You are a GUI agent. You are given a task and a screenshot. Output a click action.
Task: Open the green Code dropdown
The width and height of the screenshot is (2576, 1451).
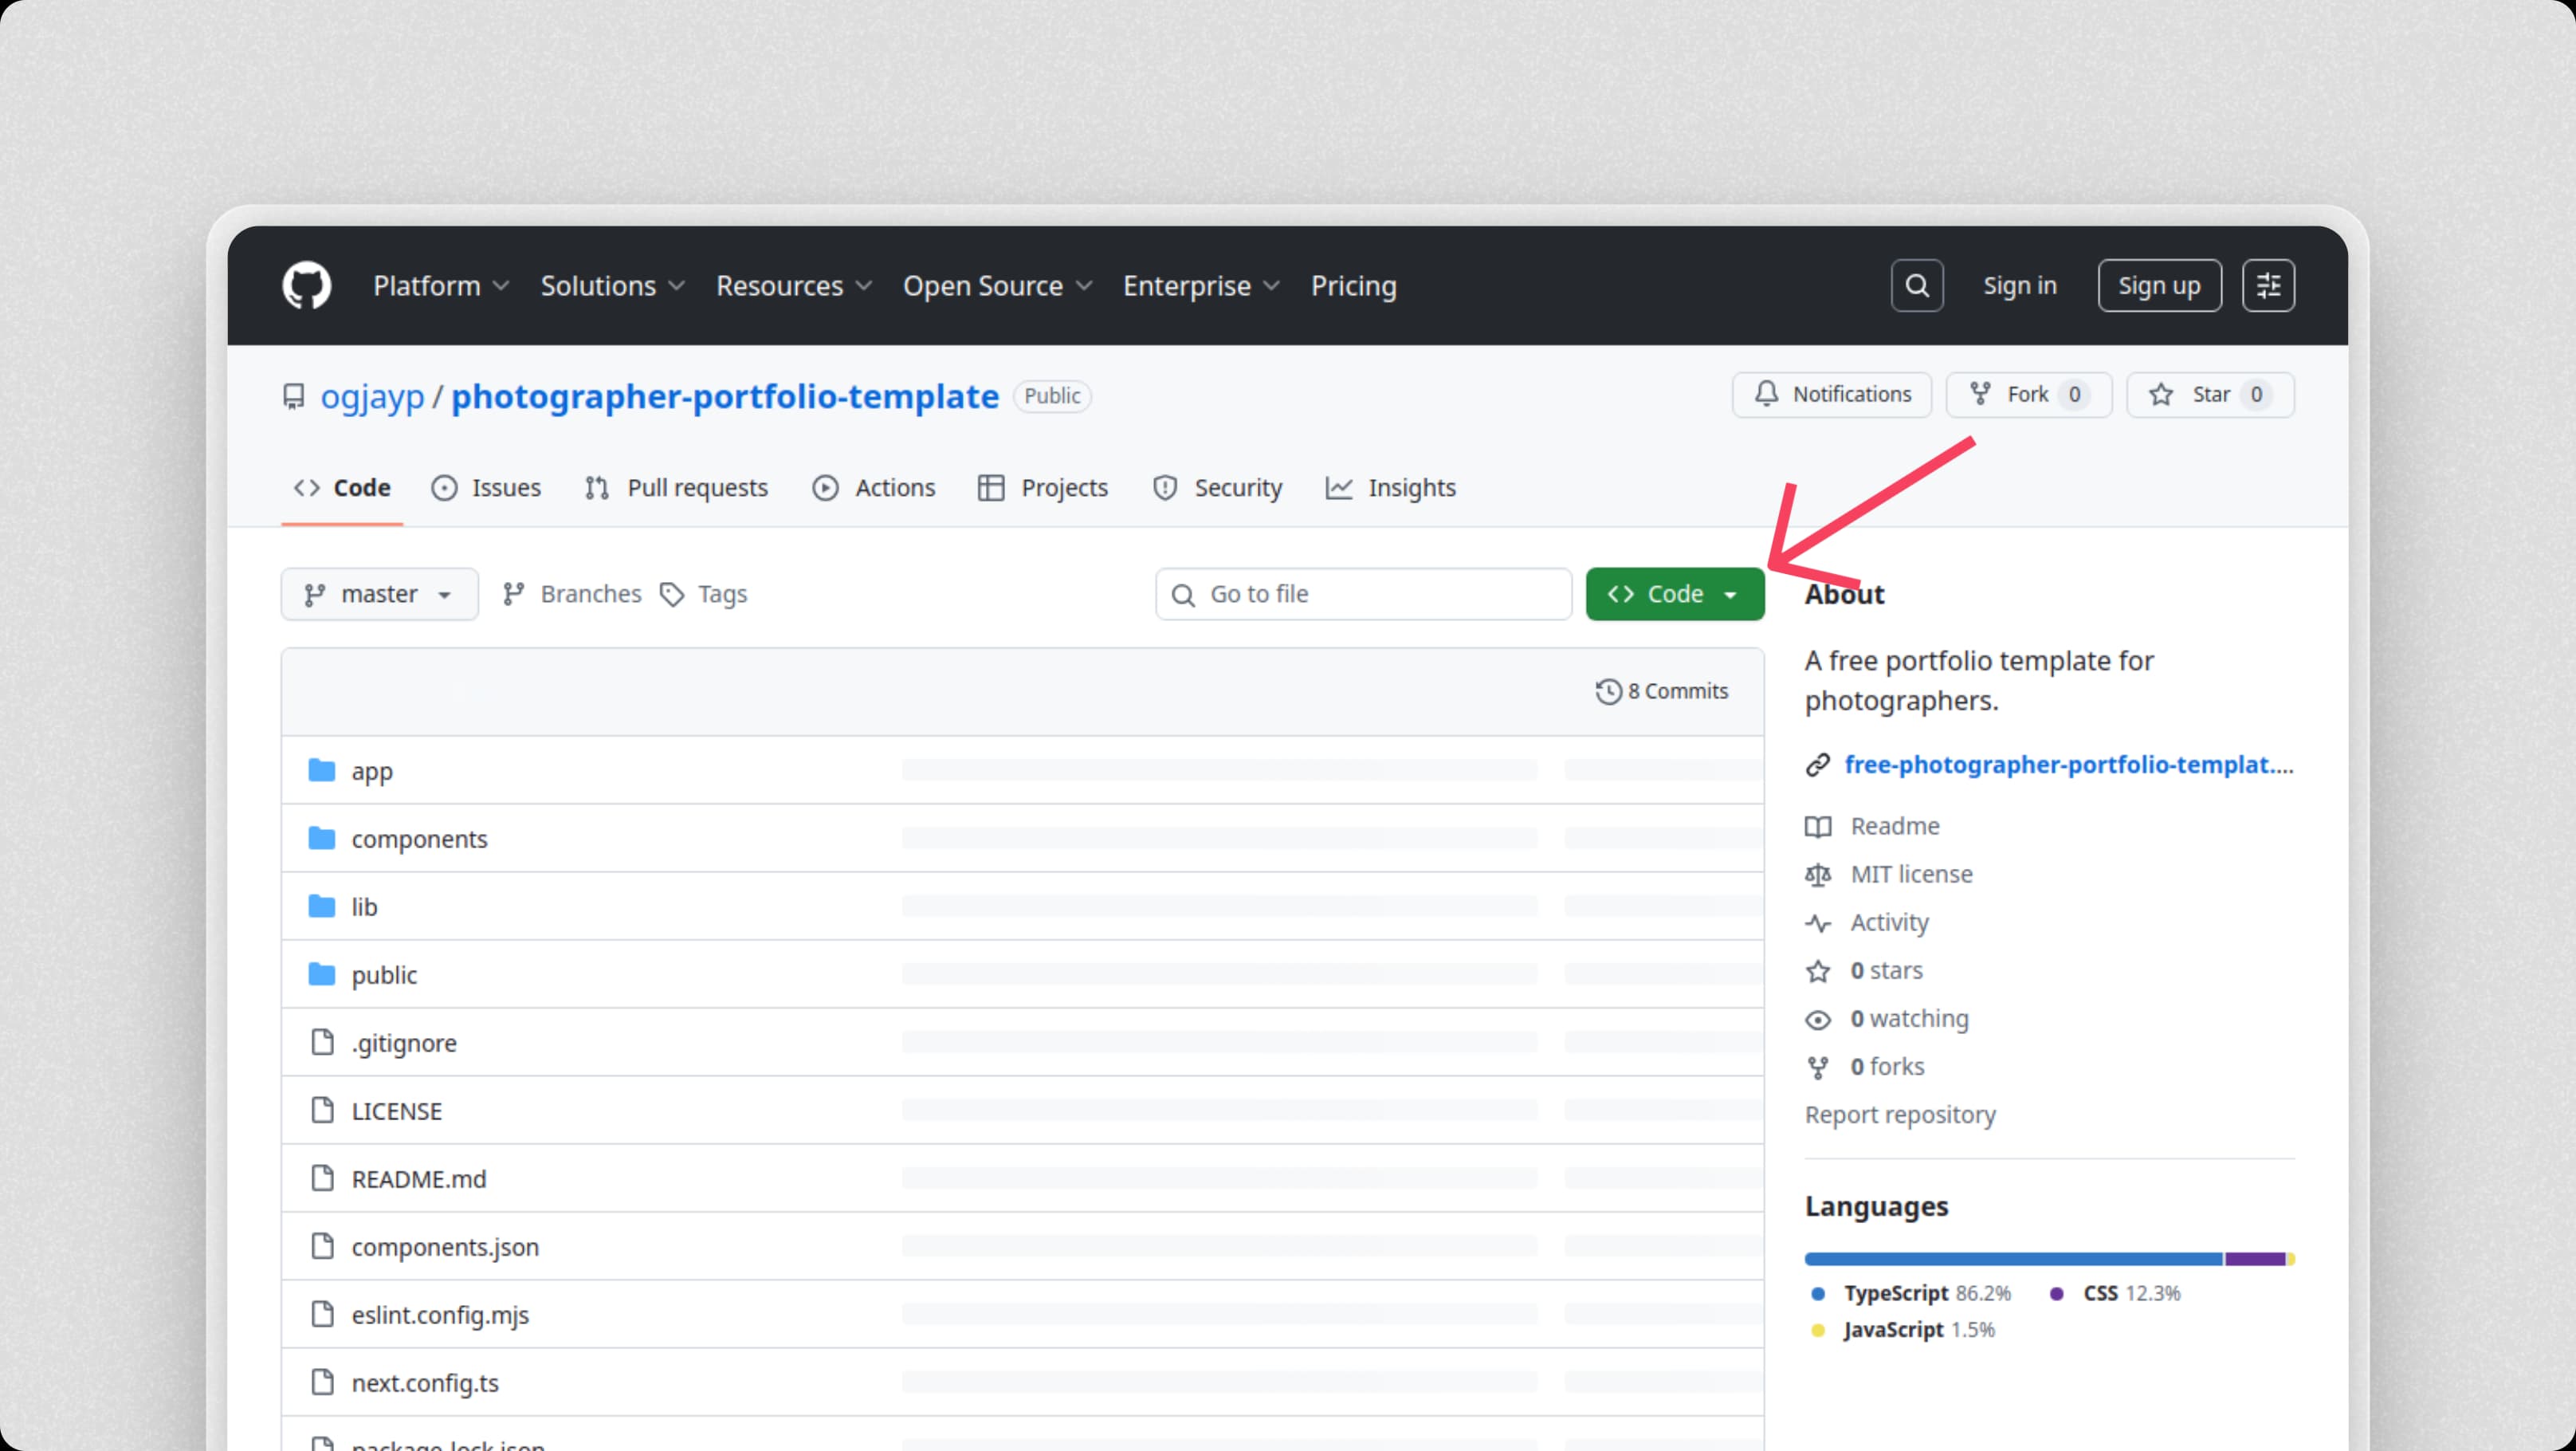click(x=1674, y=593)
